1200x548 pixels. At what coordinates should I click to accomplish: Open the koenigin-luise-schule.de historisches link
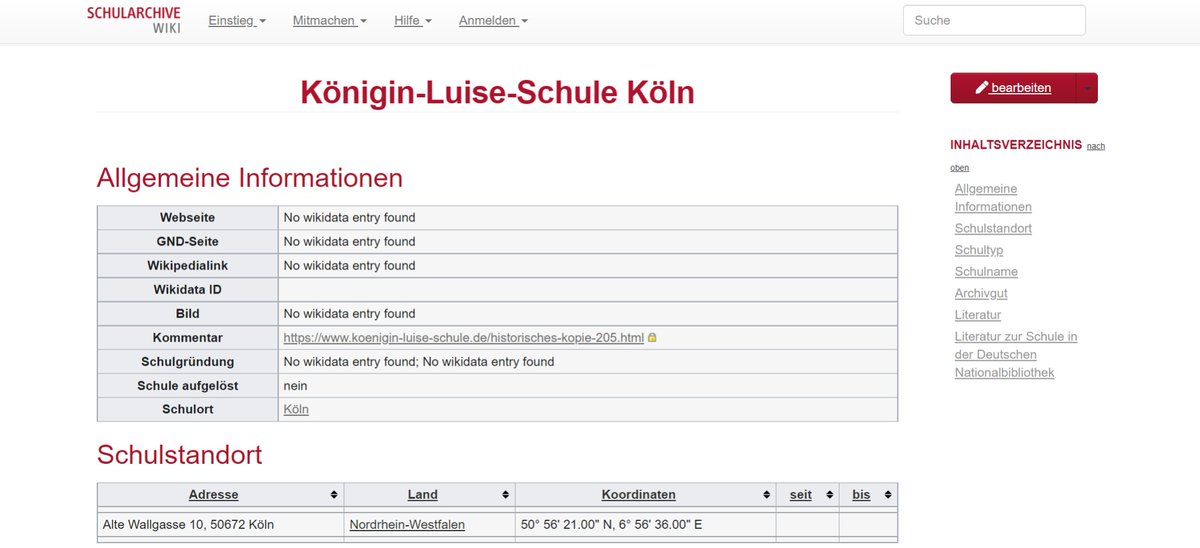[464, 338]
